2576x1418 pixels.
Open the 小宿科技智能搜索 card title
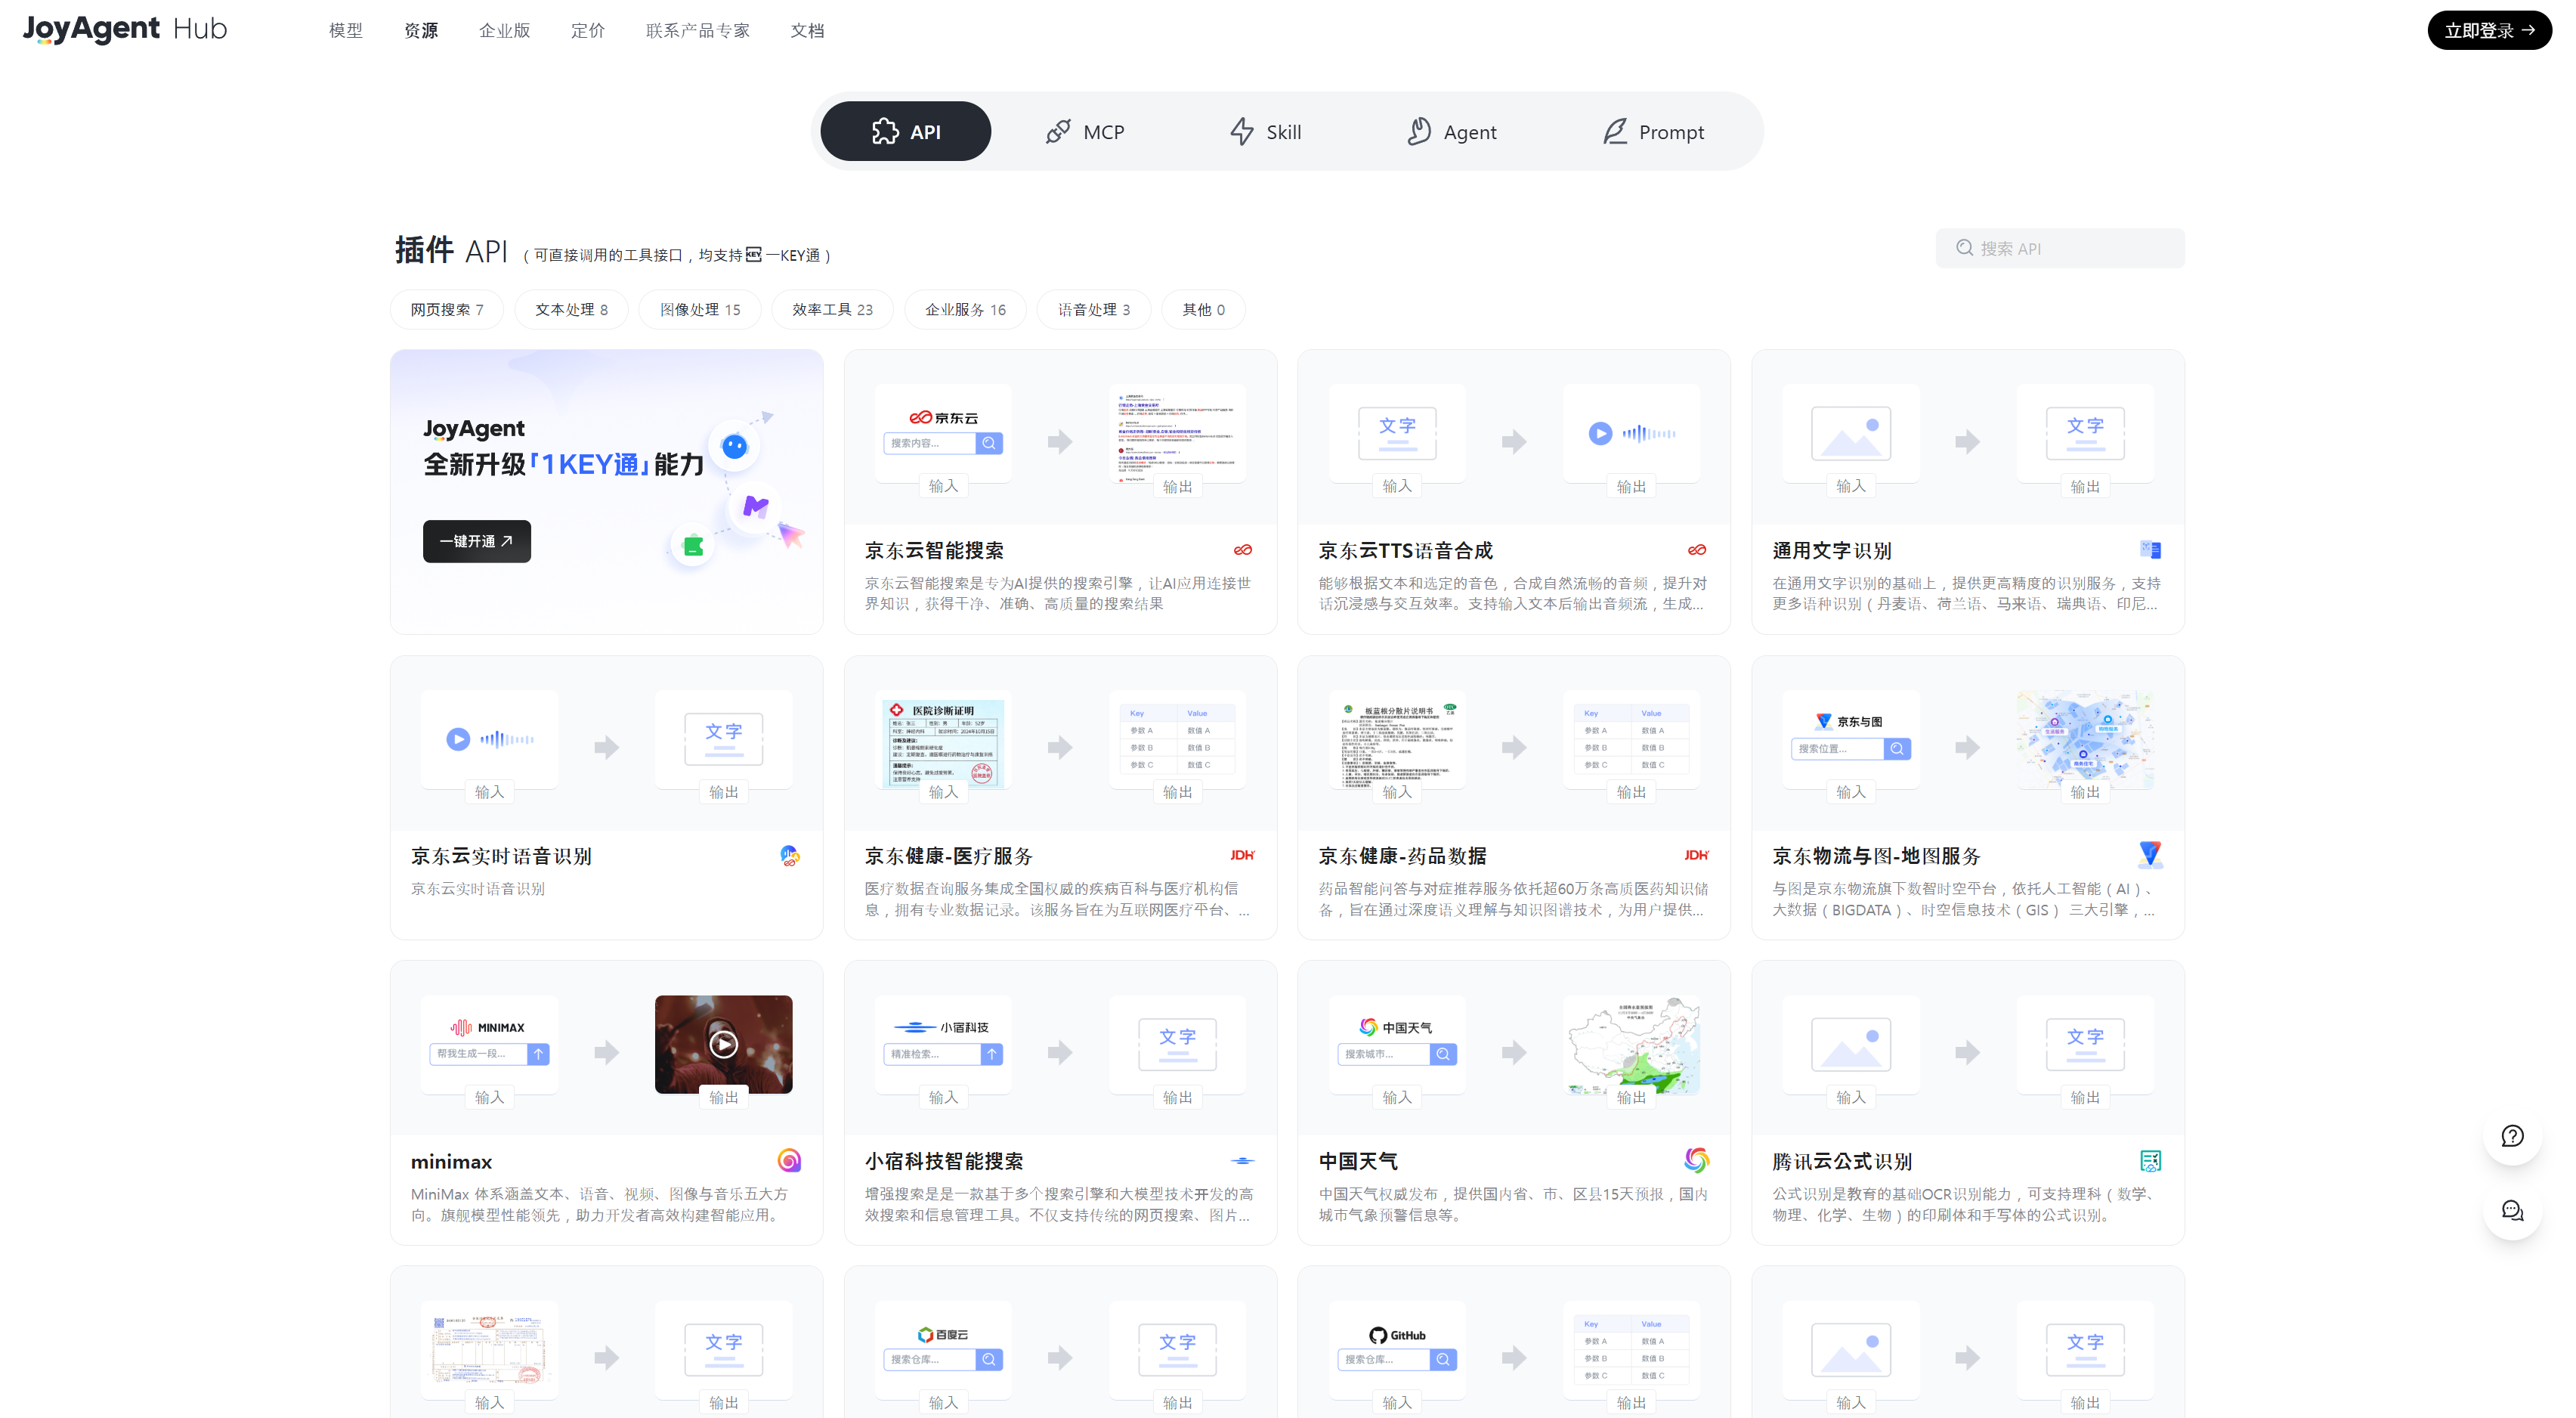tap(944, 1162)
